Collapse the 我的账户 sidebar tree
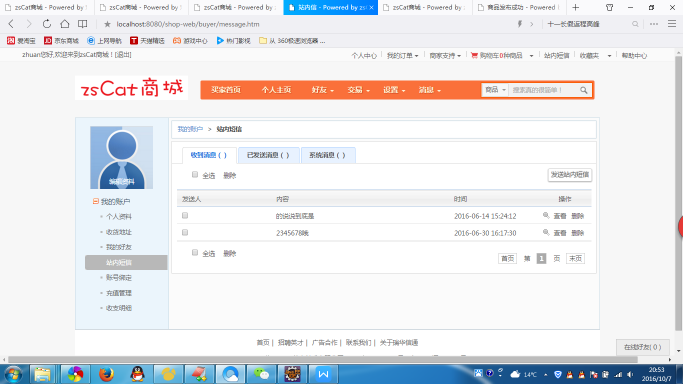The height and width of the screenshot is (384, 683). (95, 201)
